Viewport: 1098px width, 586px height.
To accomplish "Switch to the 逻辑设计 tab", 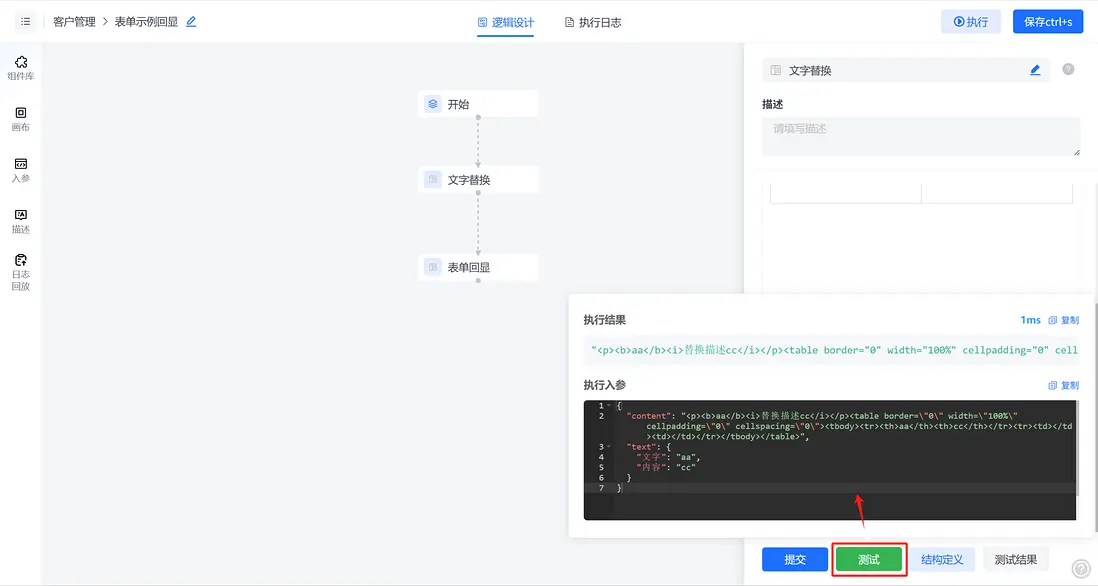I will click(x=506, y=22).
